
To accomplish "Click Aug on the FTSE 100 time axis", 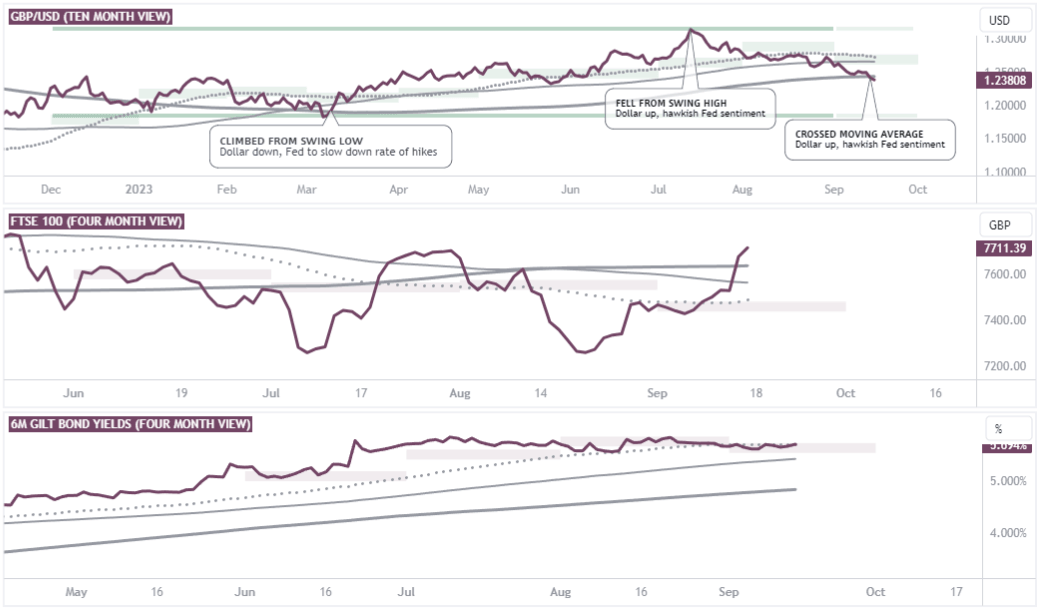I will [460, 393].
